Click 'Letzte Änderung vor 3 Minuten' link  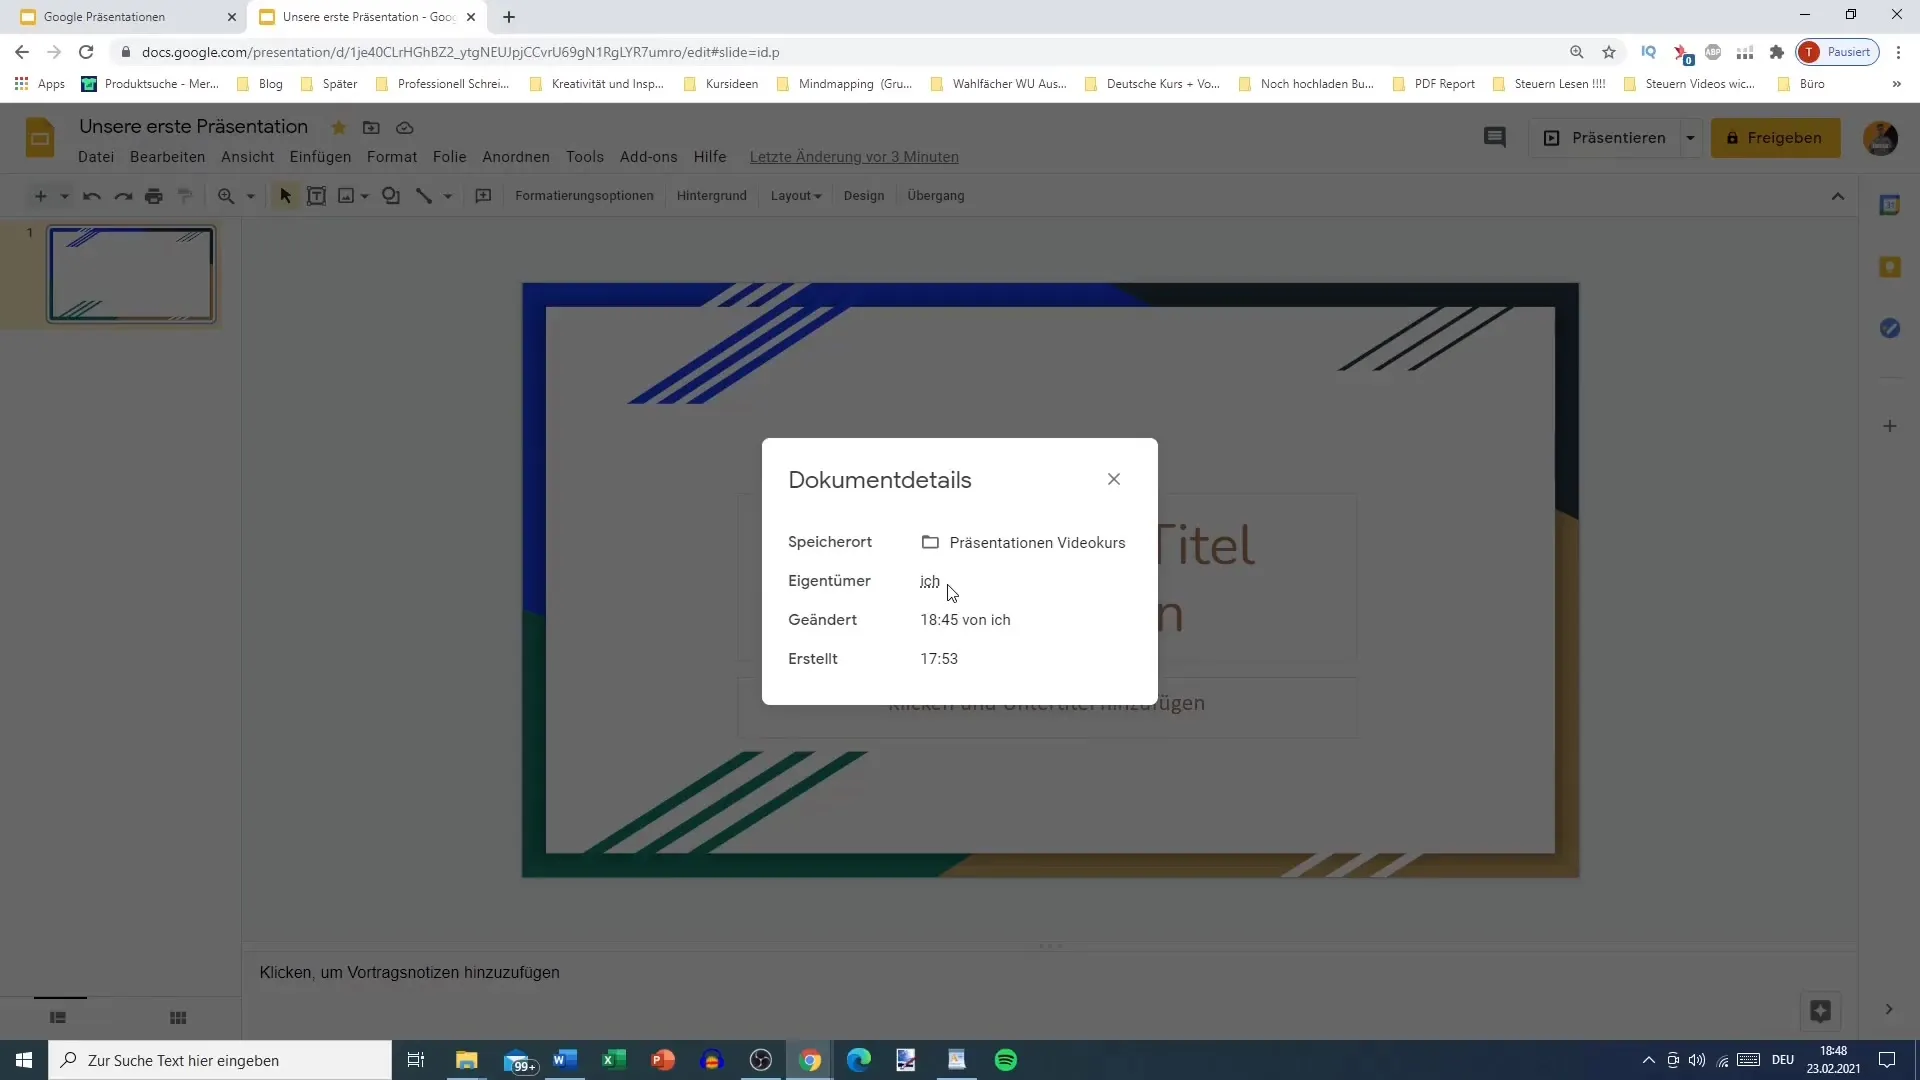(854, 156)
